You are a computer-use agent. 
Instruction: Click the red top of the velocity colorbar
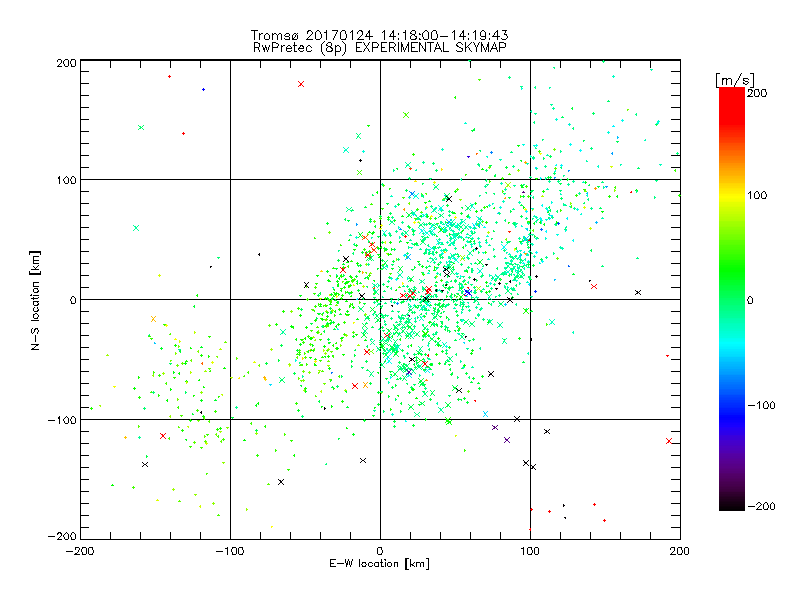732,94
